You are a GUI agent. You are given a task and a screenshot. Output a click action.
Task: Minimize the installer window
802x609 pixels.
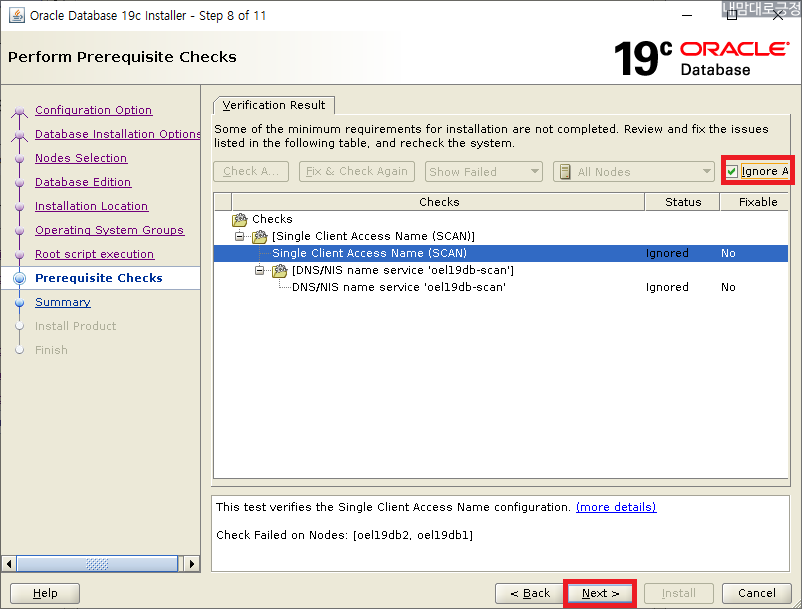click(x=687, y=15)
